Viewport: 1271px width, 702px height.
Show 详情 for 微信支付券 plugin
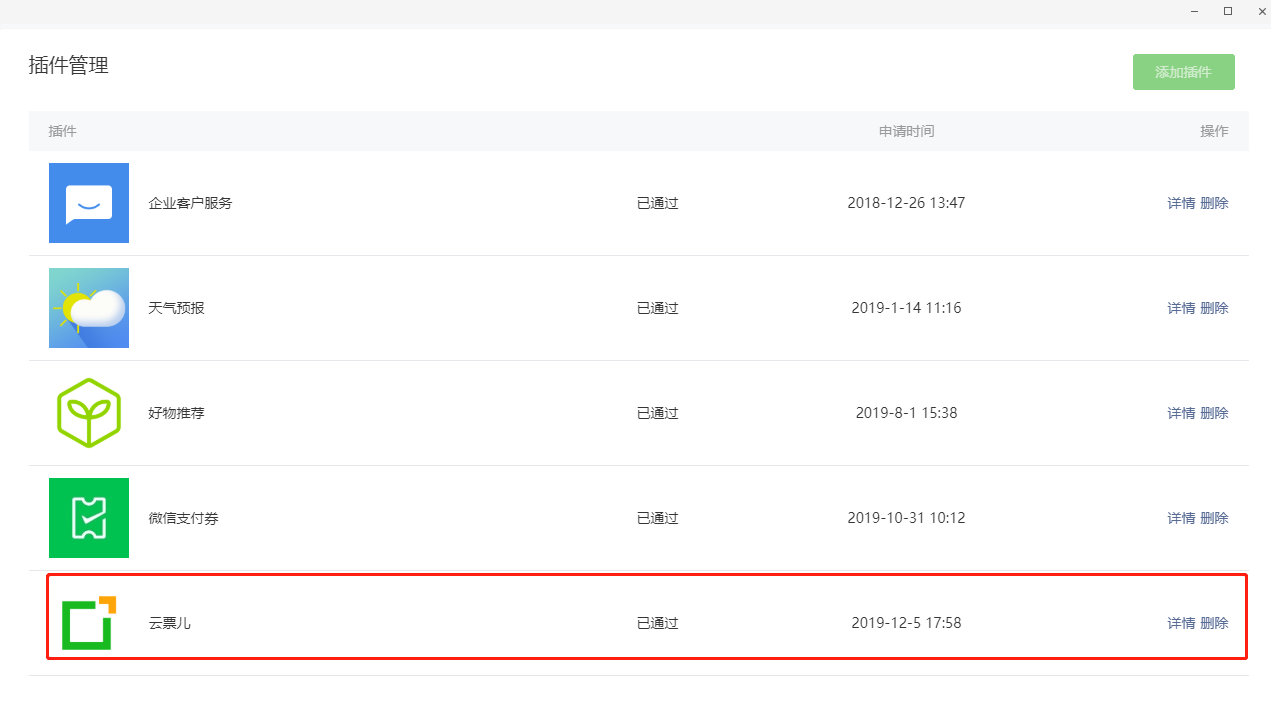1181,518
